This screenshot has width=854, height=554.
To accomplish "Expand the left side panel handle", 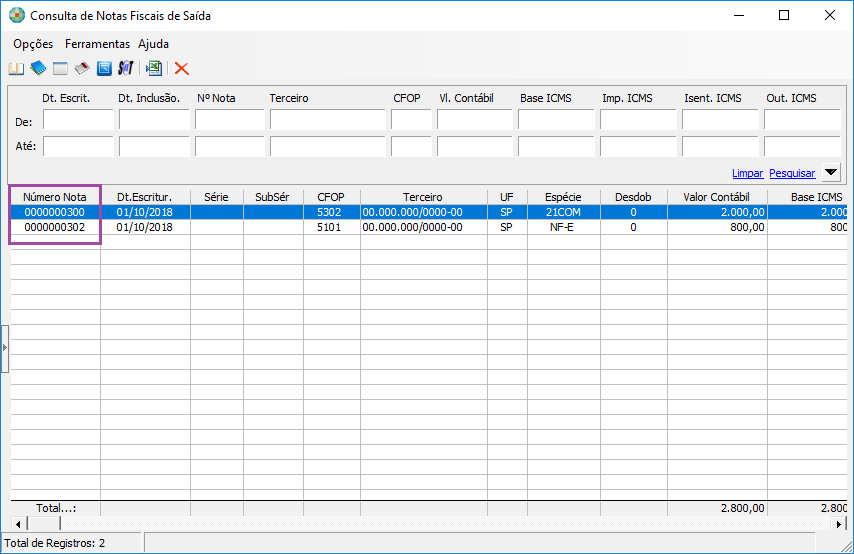I will (x=4, y=347).
